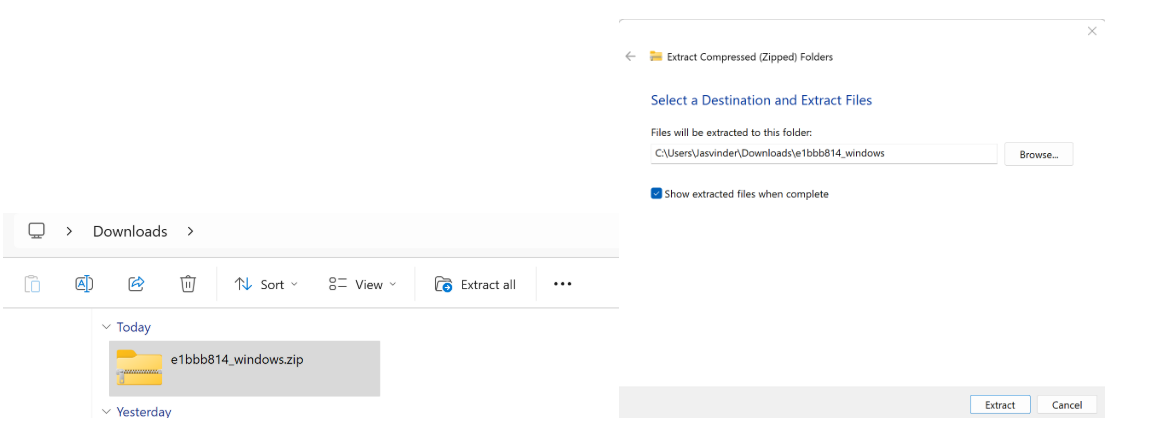Open the Sort dropdown menu
1156x440 pixels.
[266, 284]
